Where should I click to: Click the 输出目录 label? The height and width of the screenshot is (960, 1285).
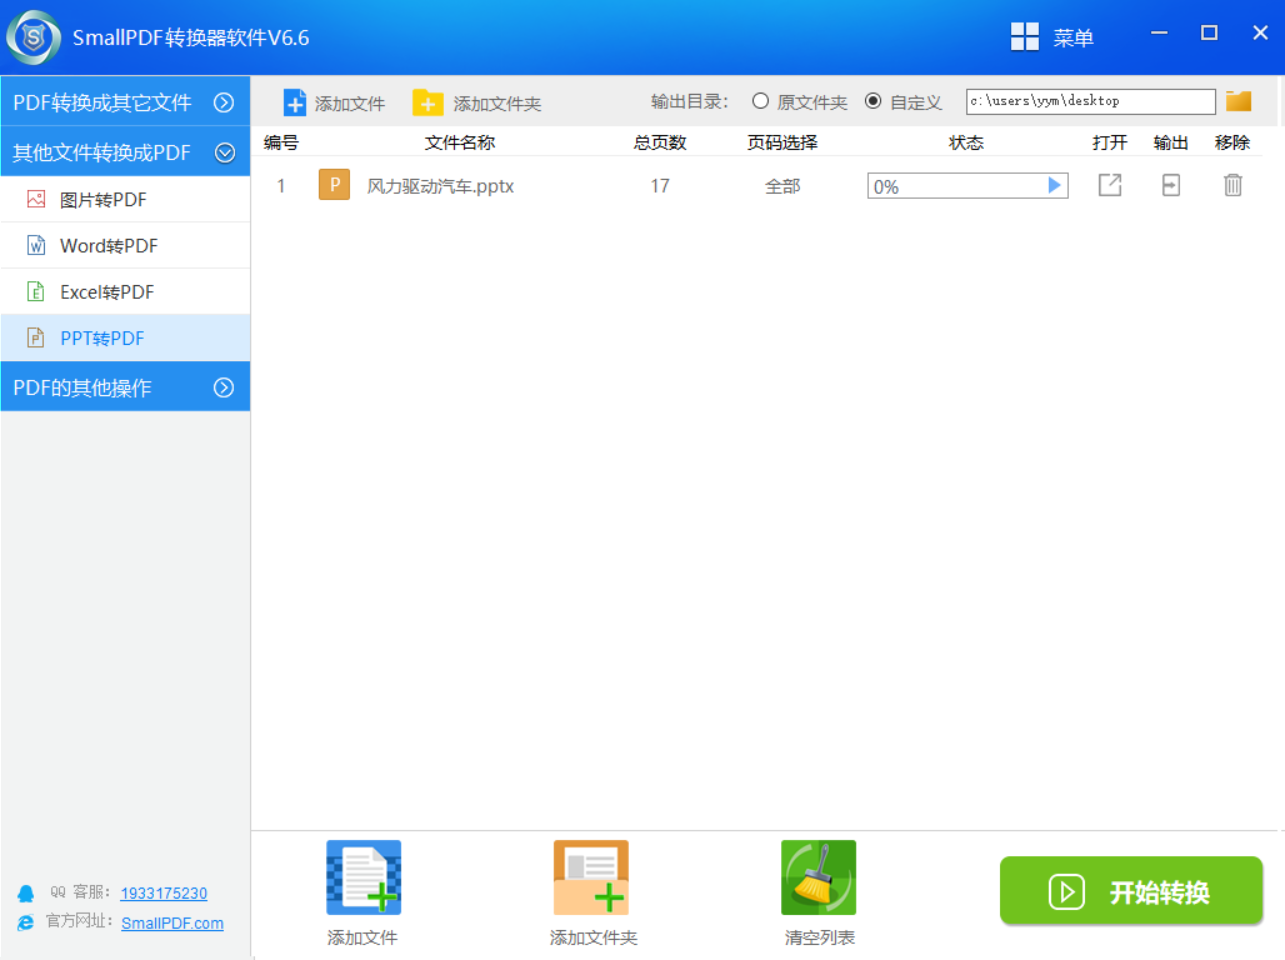(x=689, y=101)
